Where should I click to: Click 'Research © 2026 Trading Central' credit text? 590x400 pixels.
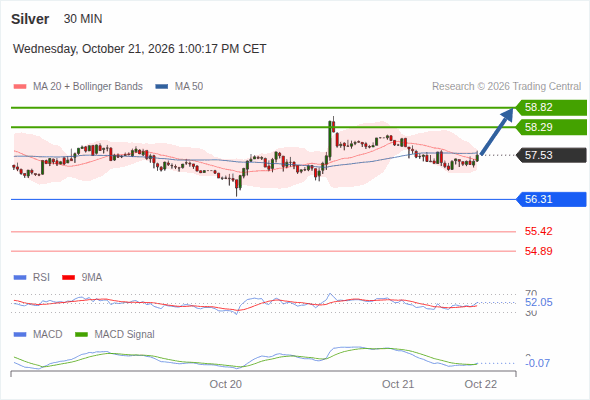coord(506,87)
